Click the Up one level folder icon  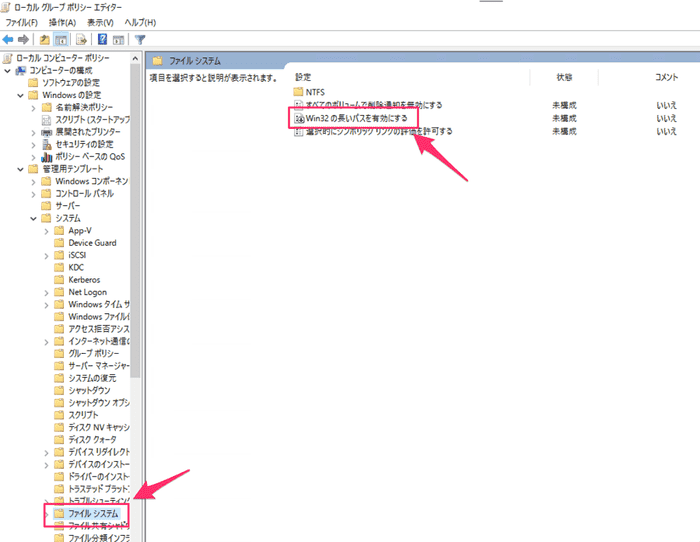45,40
